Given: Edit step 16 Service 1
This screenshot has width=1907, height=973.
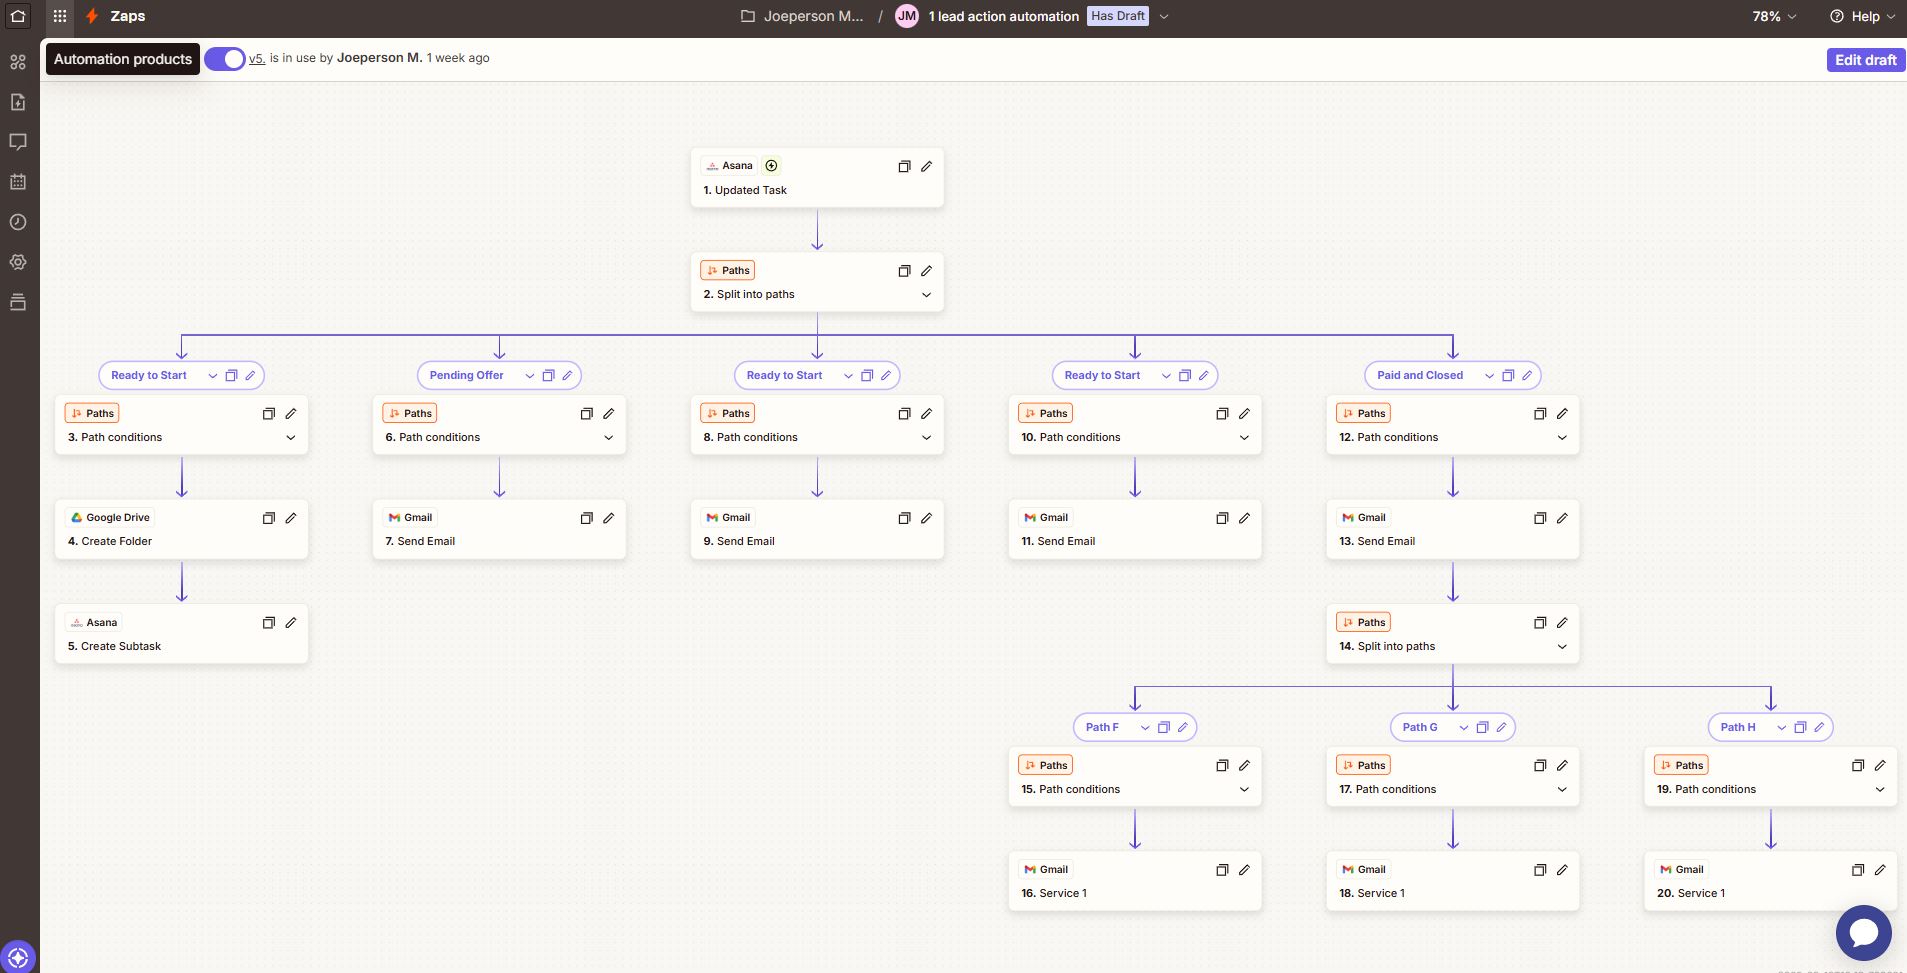Looking at the screenshot, I should [1244, 870].
